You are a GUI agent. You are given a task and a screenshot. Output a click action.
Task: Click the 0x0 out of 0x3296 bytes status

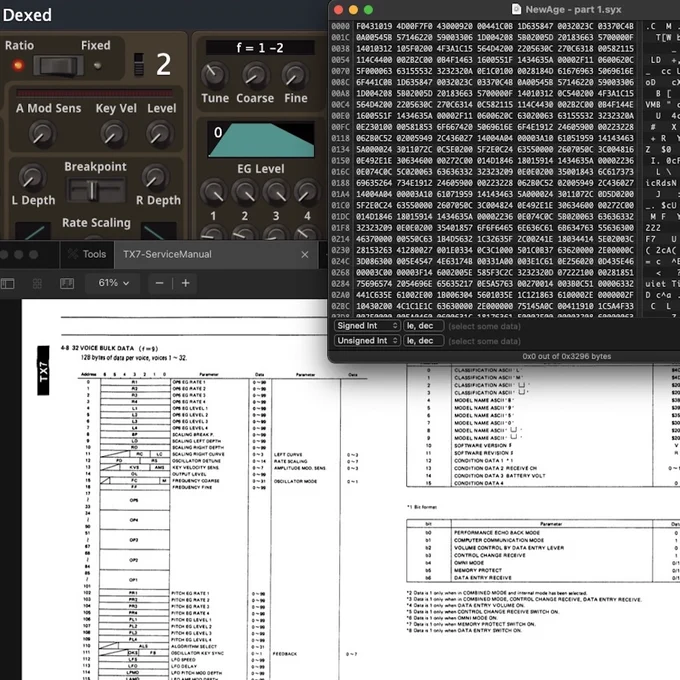coord(566,356)
